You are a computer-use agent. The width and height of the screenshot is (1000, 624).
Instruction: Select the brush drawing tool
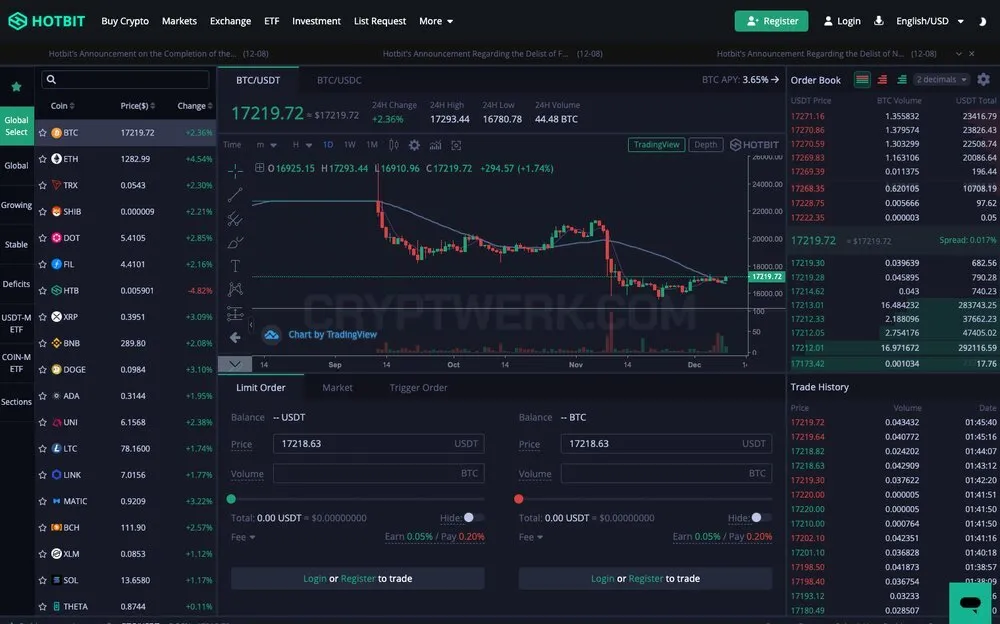(x=235, y=242)
